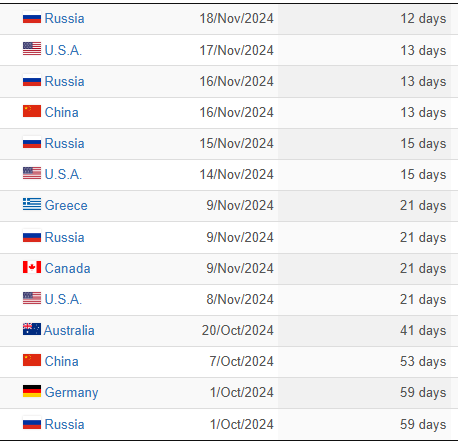Image resolution: width=458 pixels, height=441 pixels.
Task: Open the U.S.A. link dated 14/Nov/2024
Action: [63, 174]
